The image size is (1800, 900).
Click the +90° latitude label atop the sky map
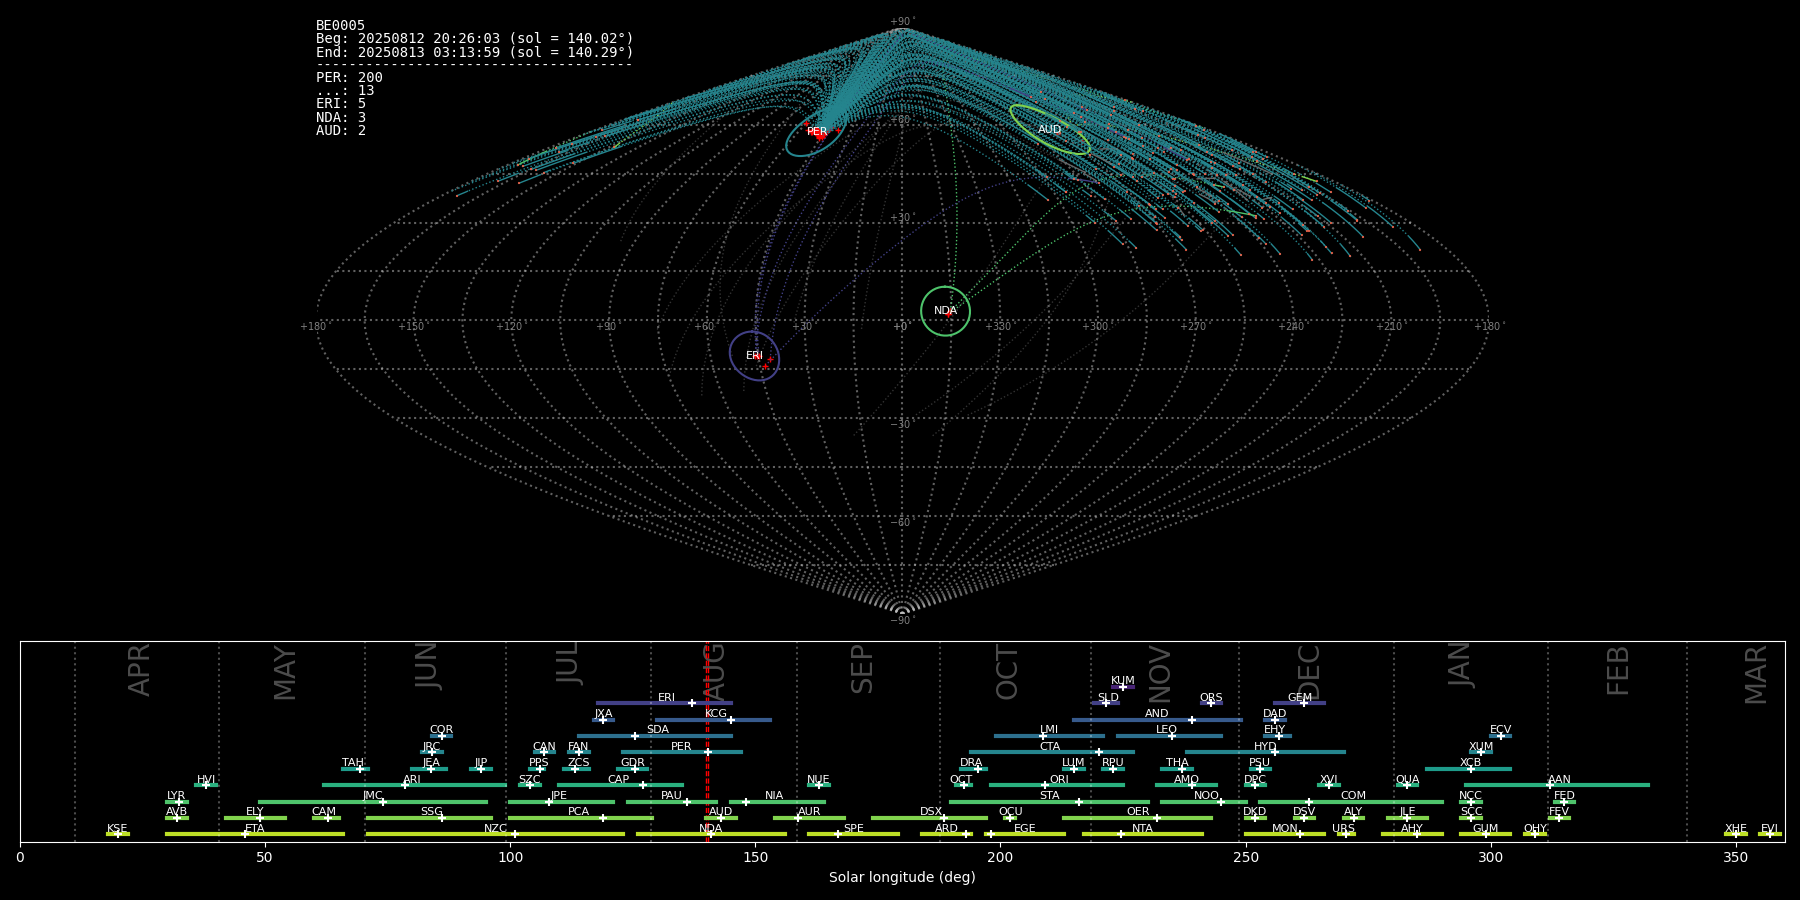tap(902, 22)
